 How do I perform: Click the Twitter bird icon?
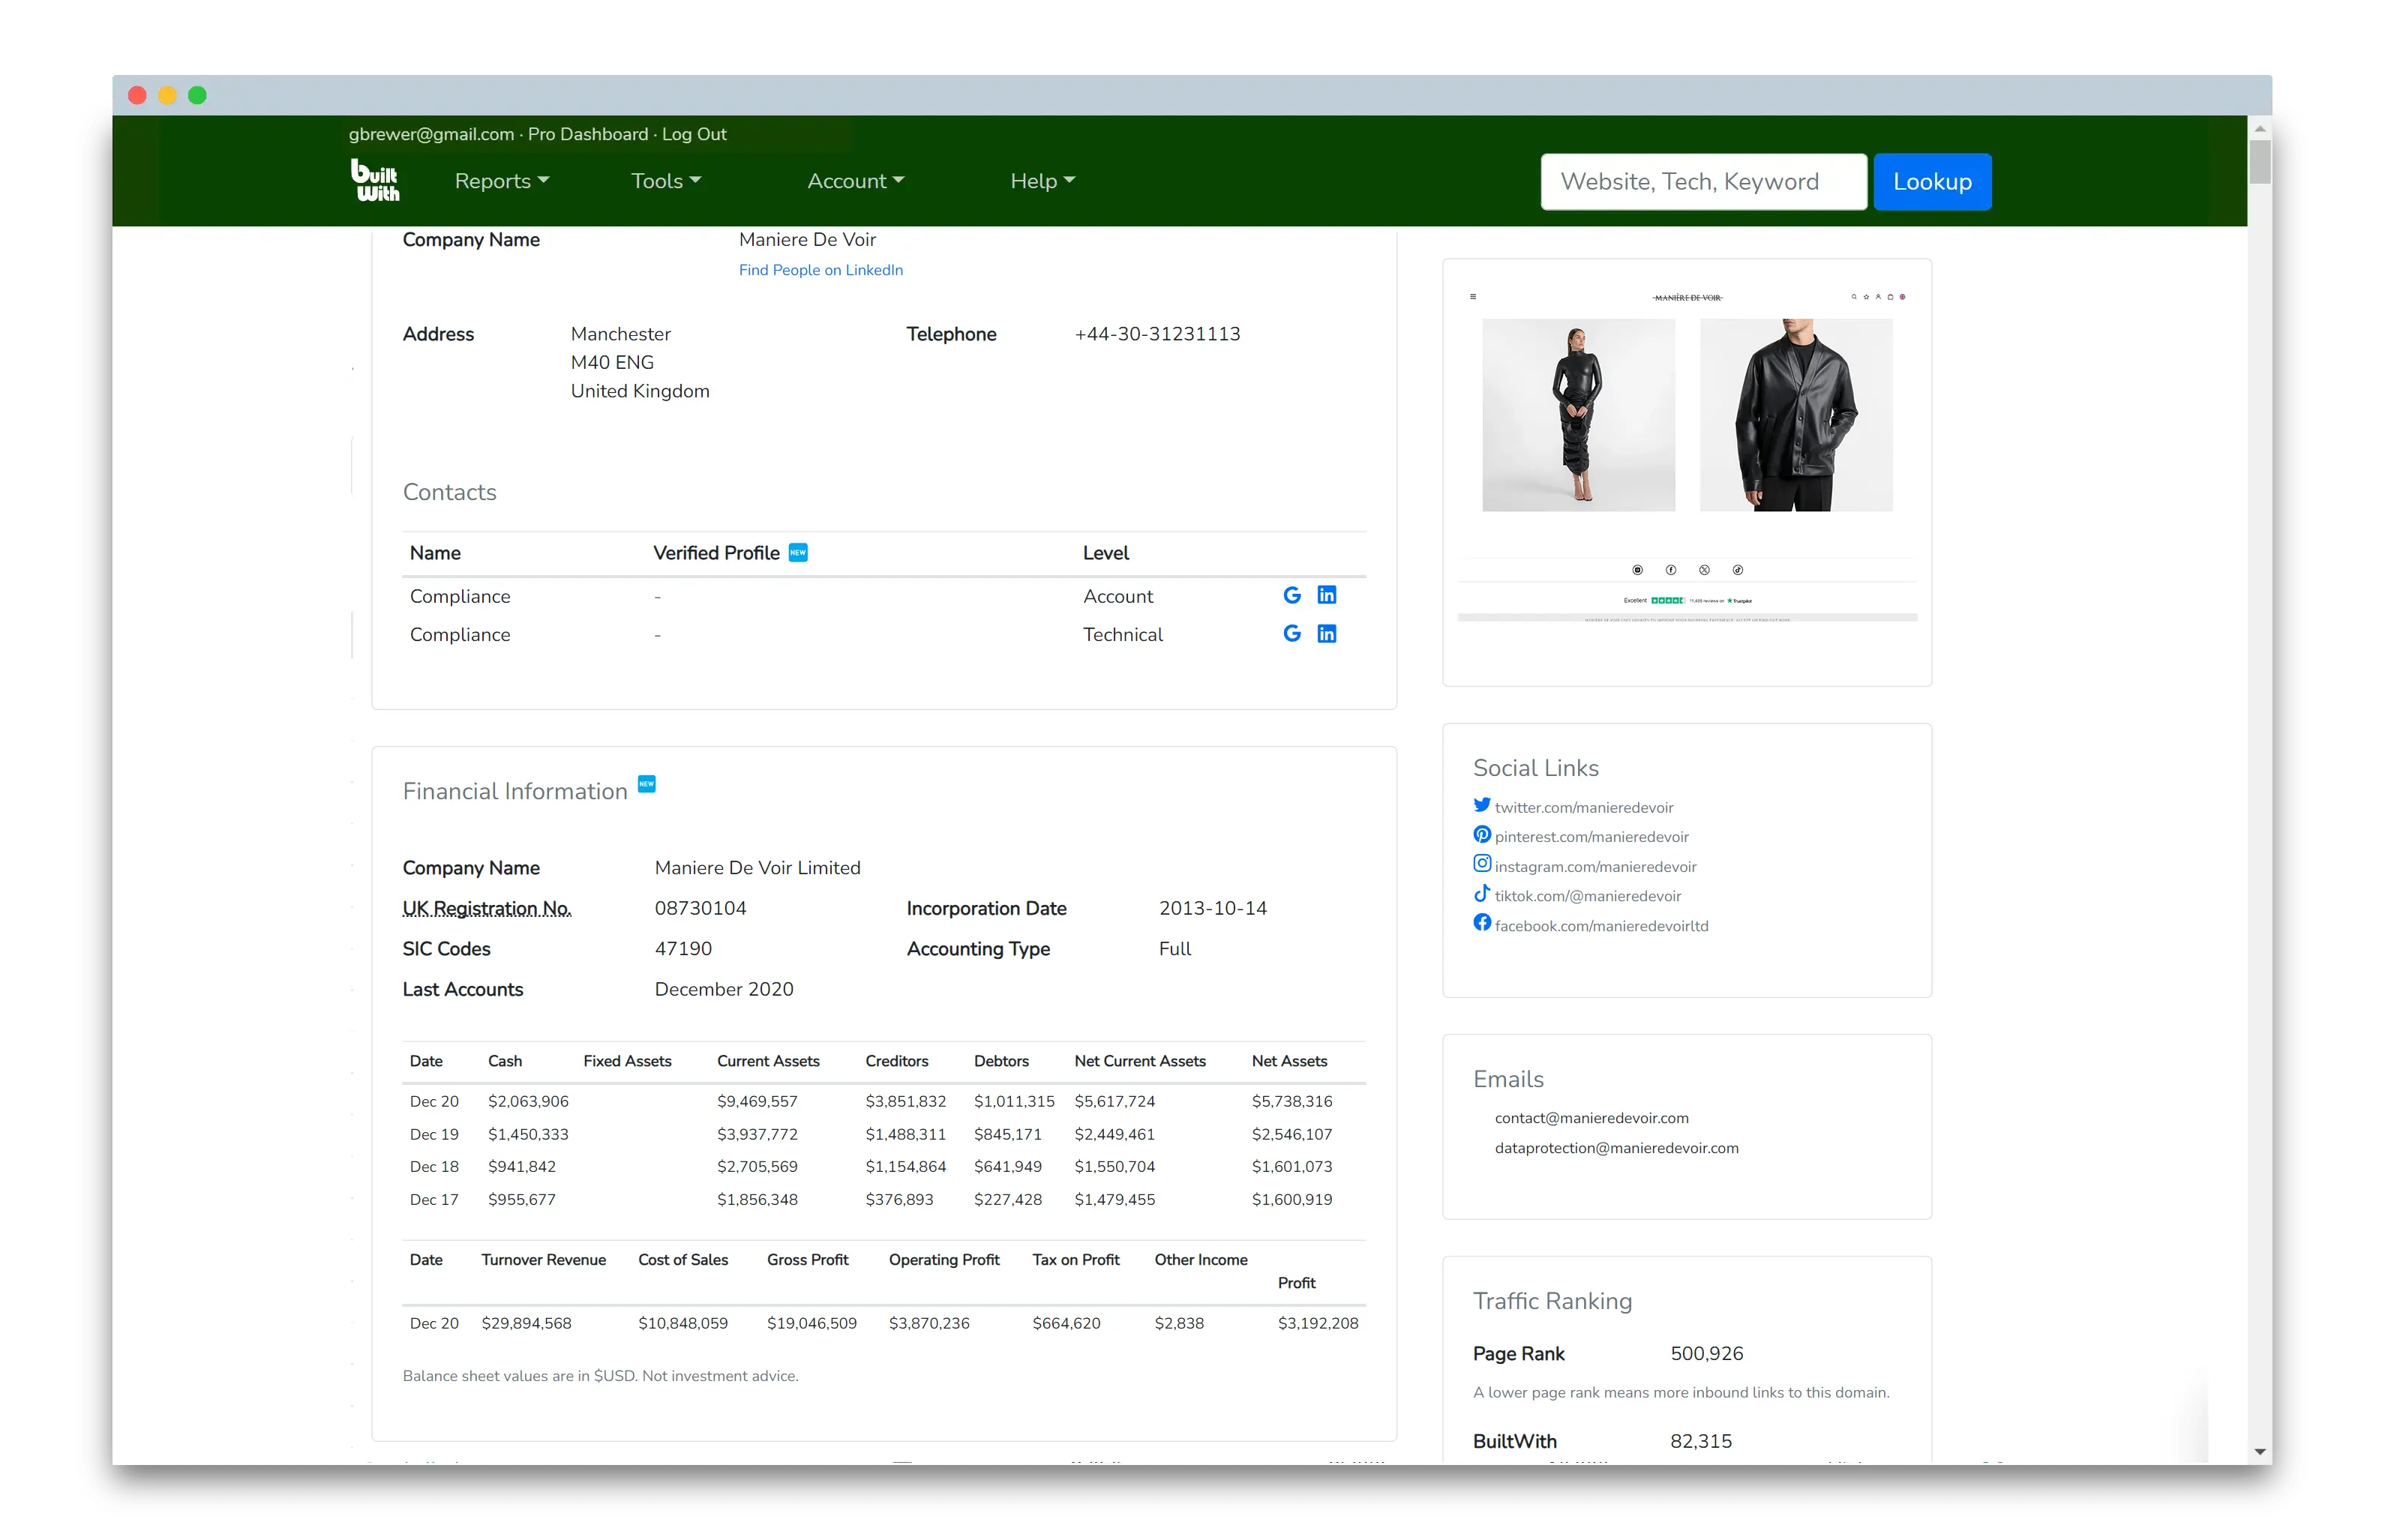(x=1481, y=805)
